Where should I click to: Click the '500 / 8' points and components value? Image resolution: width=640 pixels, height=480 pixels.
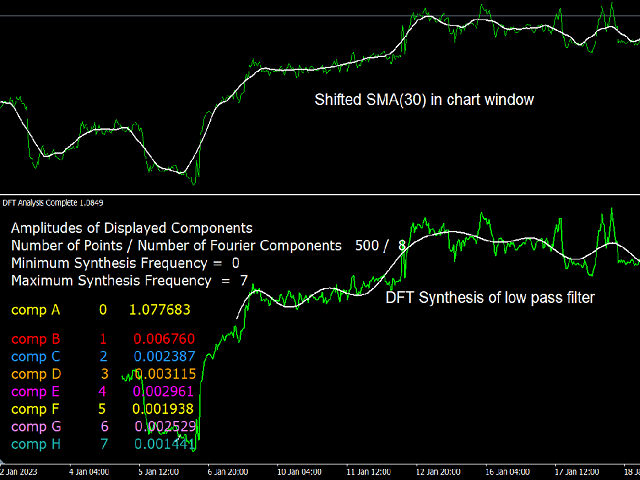(x=380, y=246)
